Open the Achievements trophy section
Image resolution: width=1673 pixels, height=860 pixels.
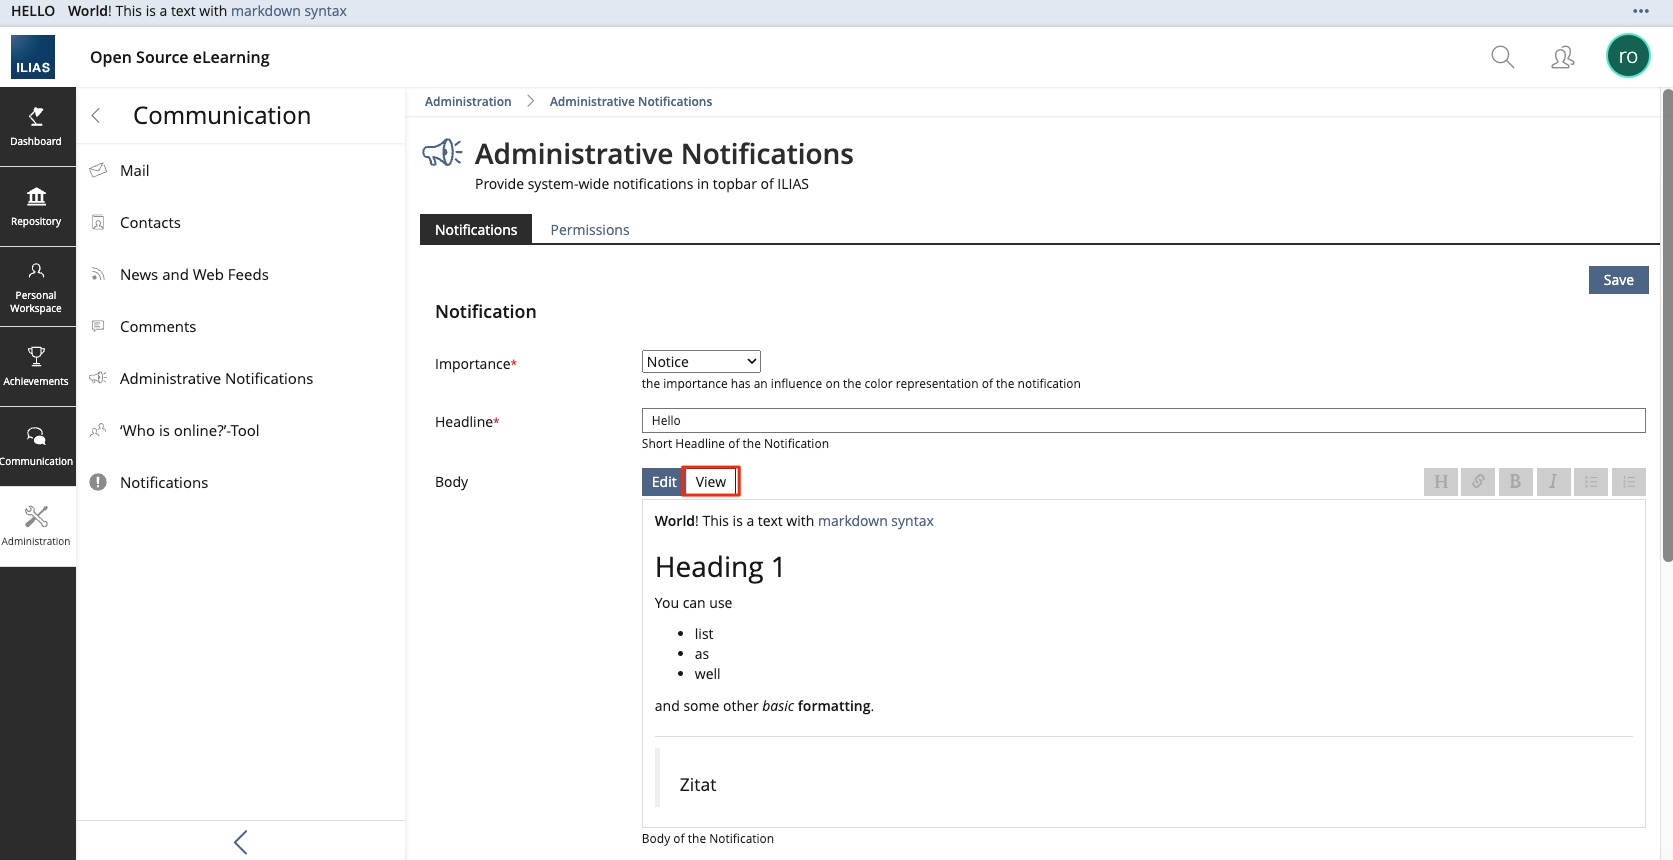(37, 366)
